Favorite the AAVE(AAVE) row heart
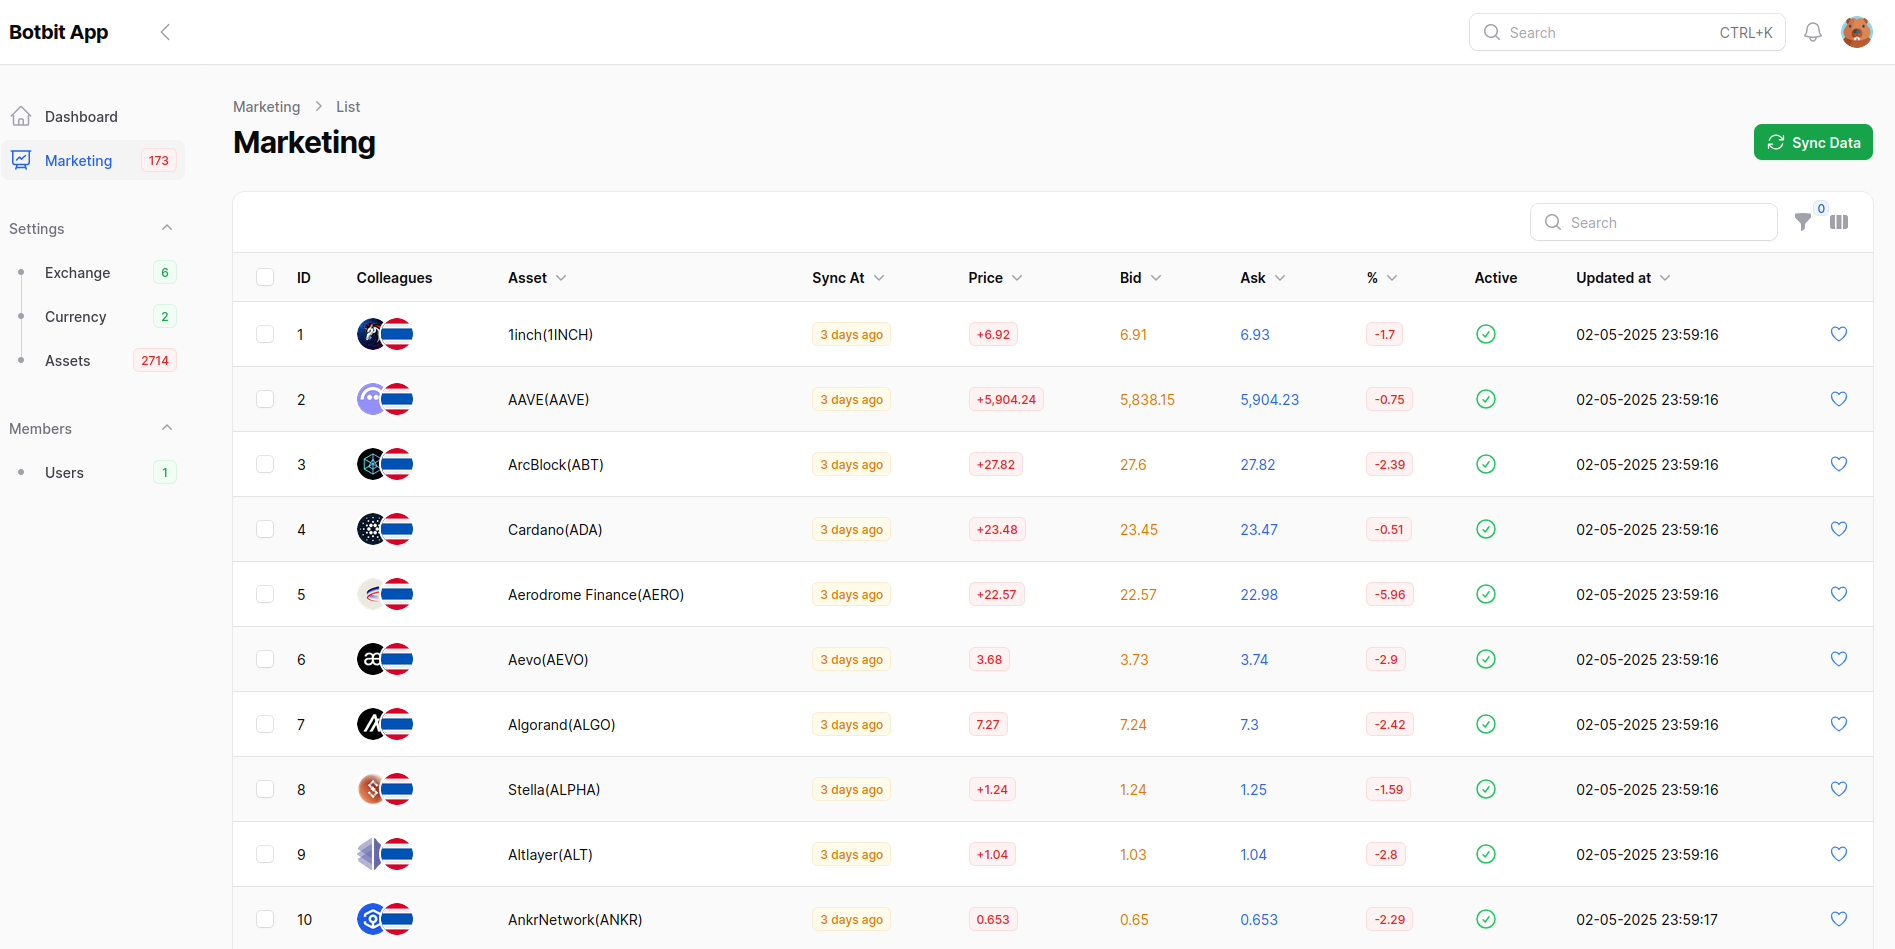Image resolution: width=1895 pixels, height=949 pixels. (1839, 399)
